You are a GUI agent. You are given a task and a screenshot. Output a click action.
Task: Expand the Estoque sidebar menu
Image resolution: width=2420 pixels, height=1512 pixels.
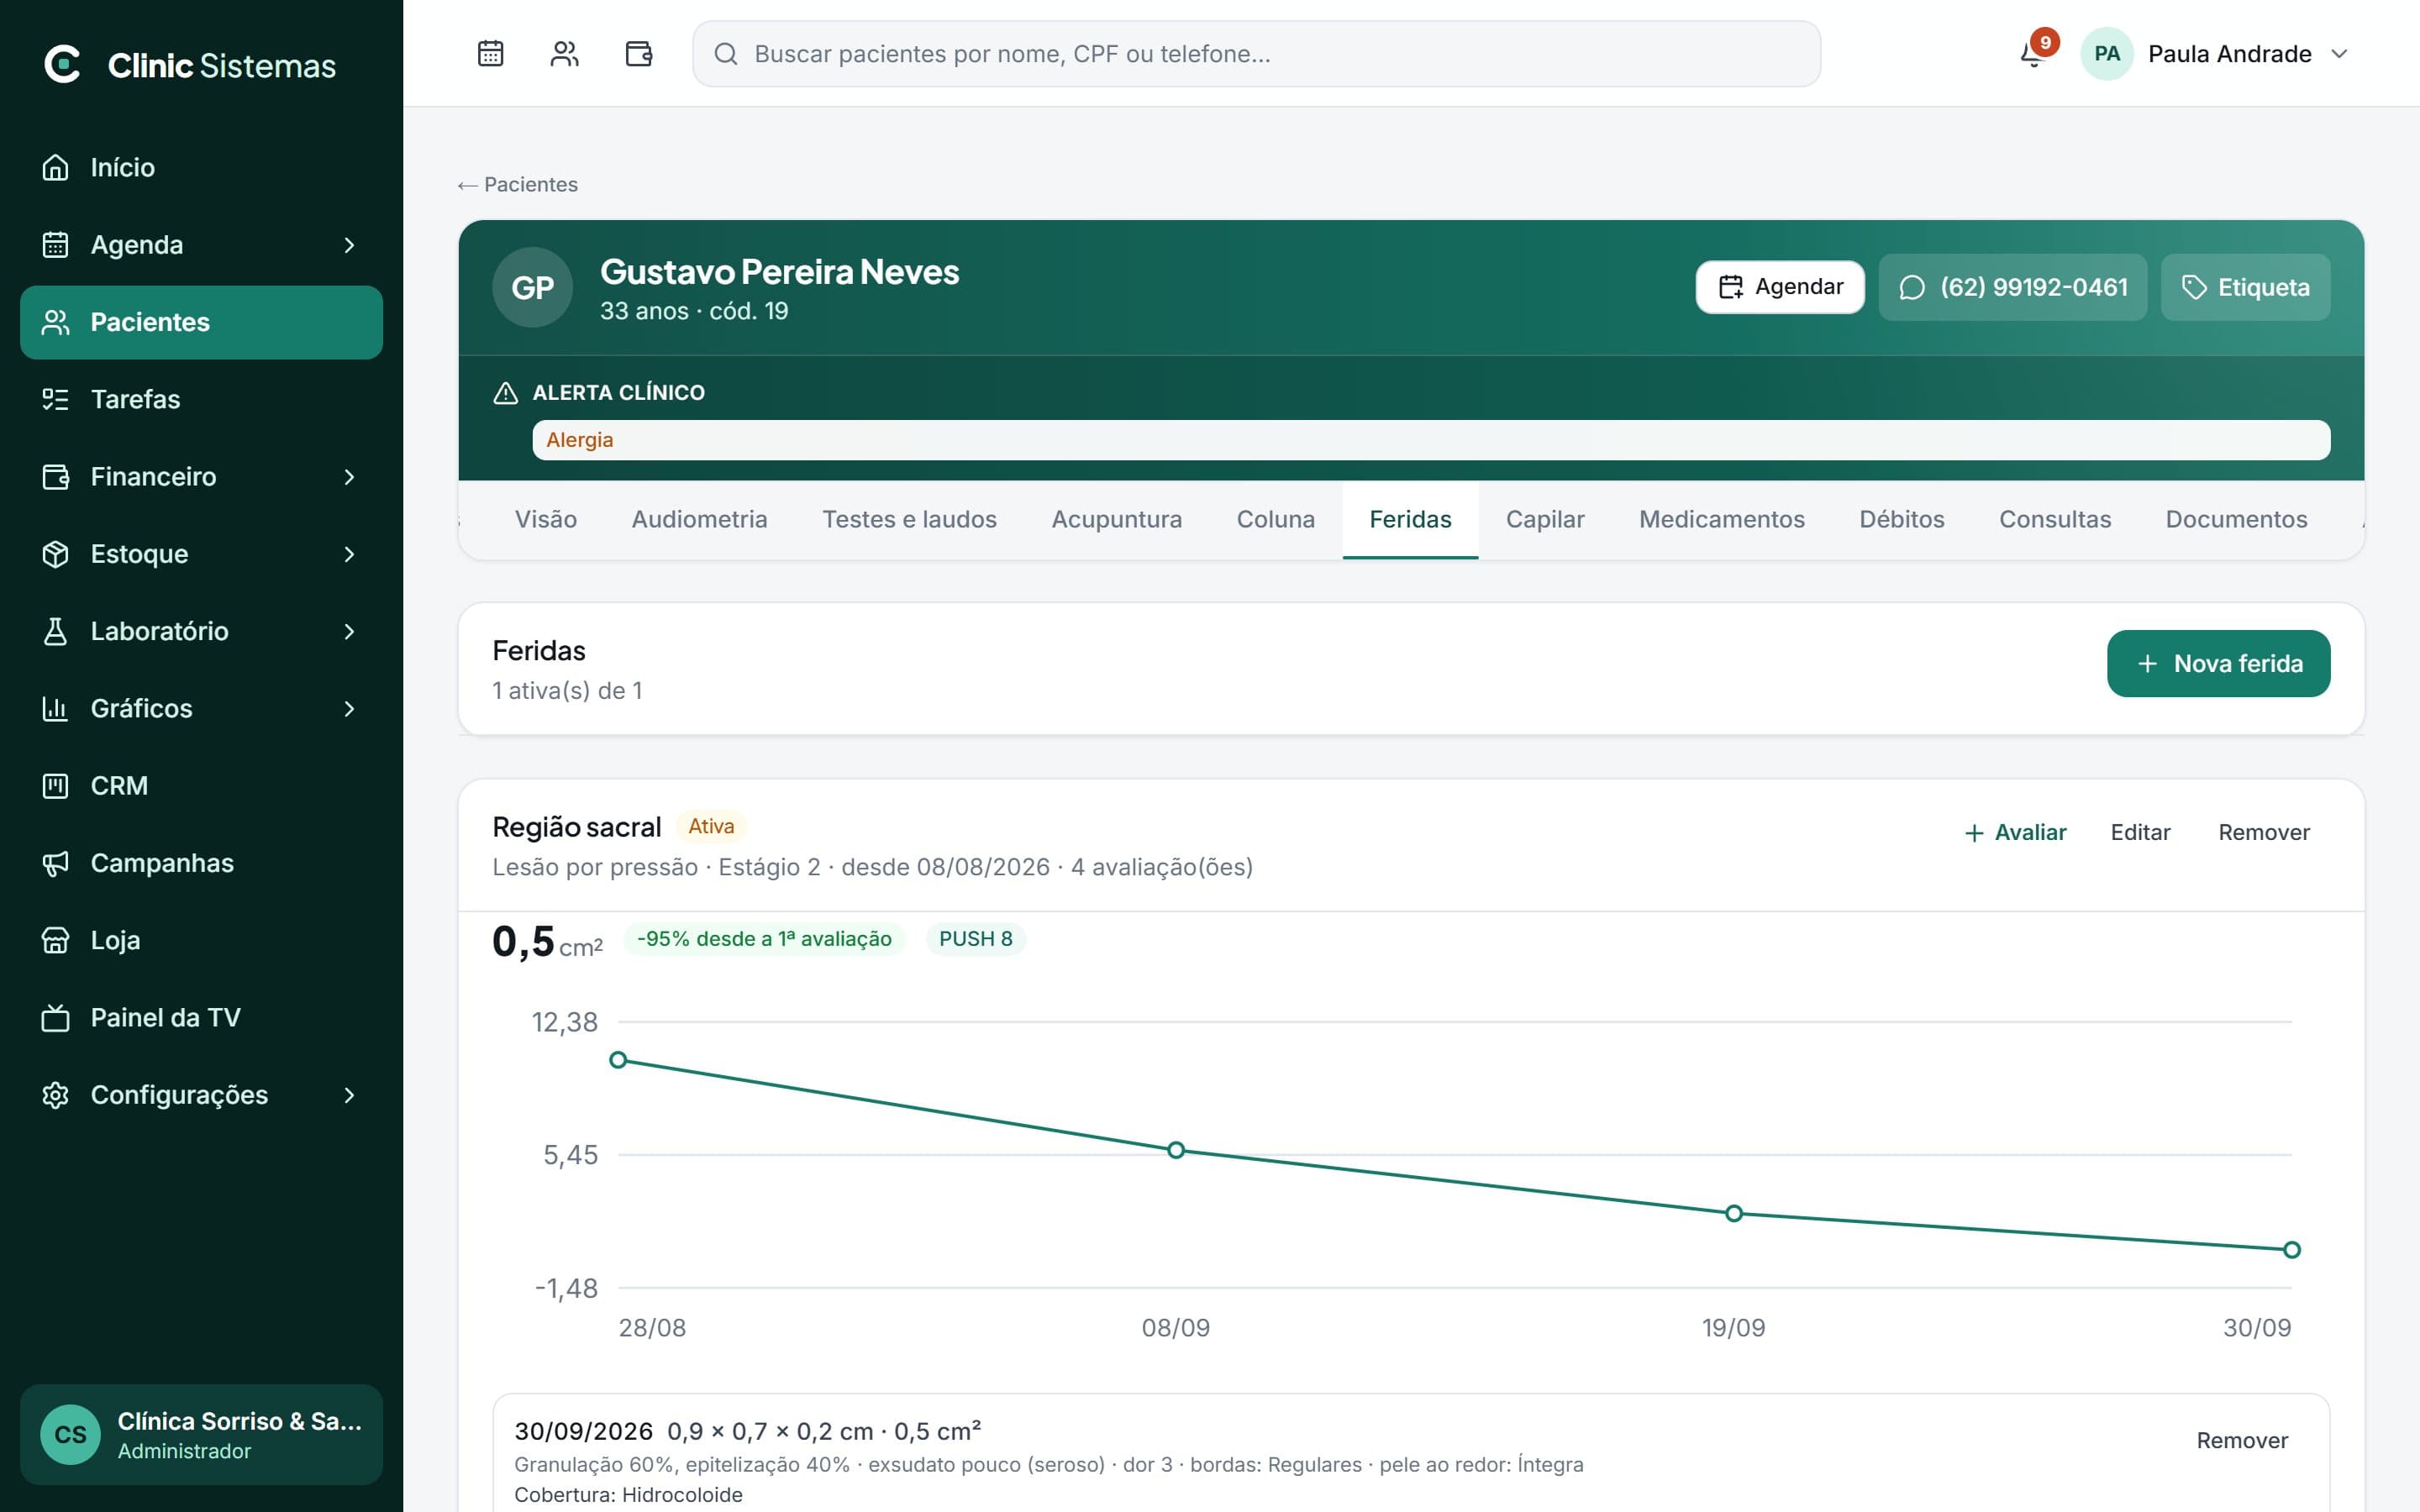click(201, 554)
